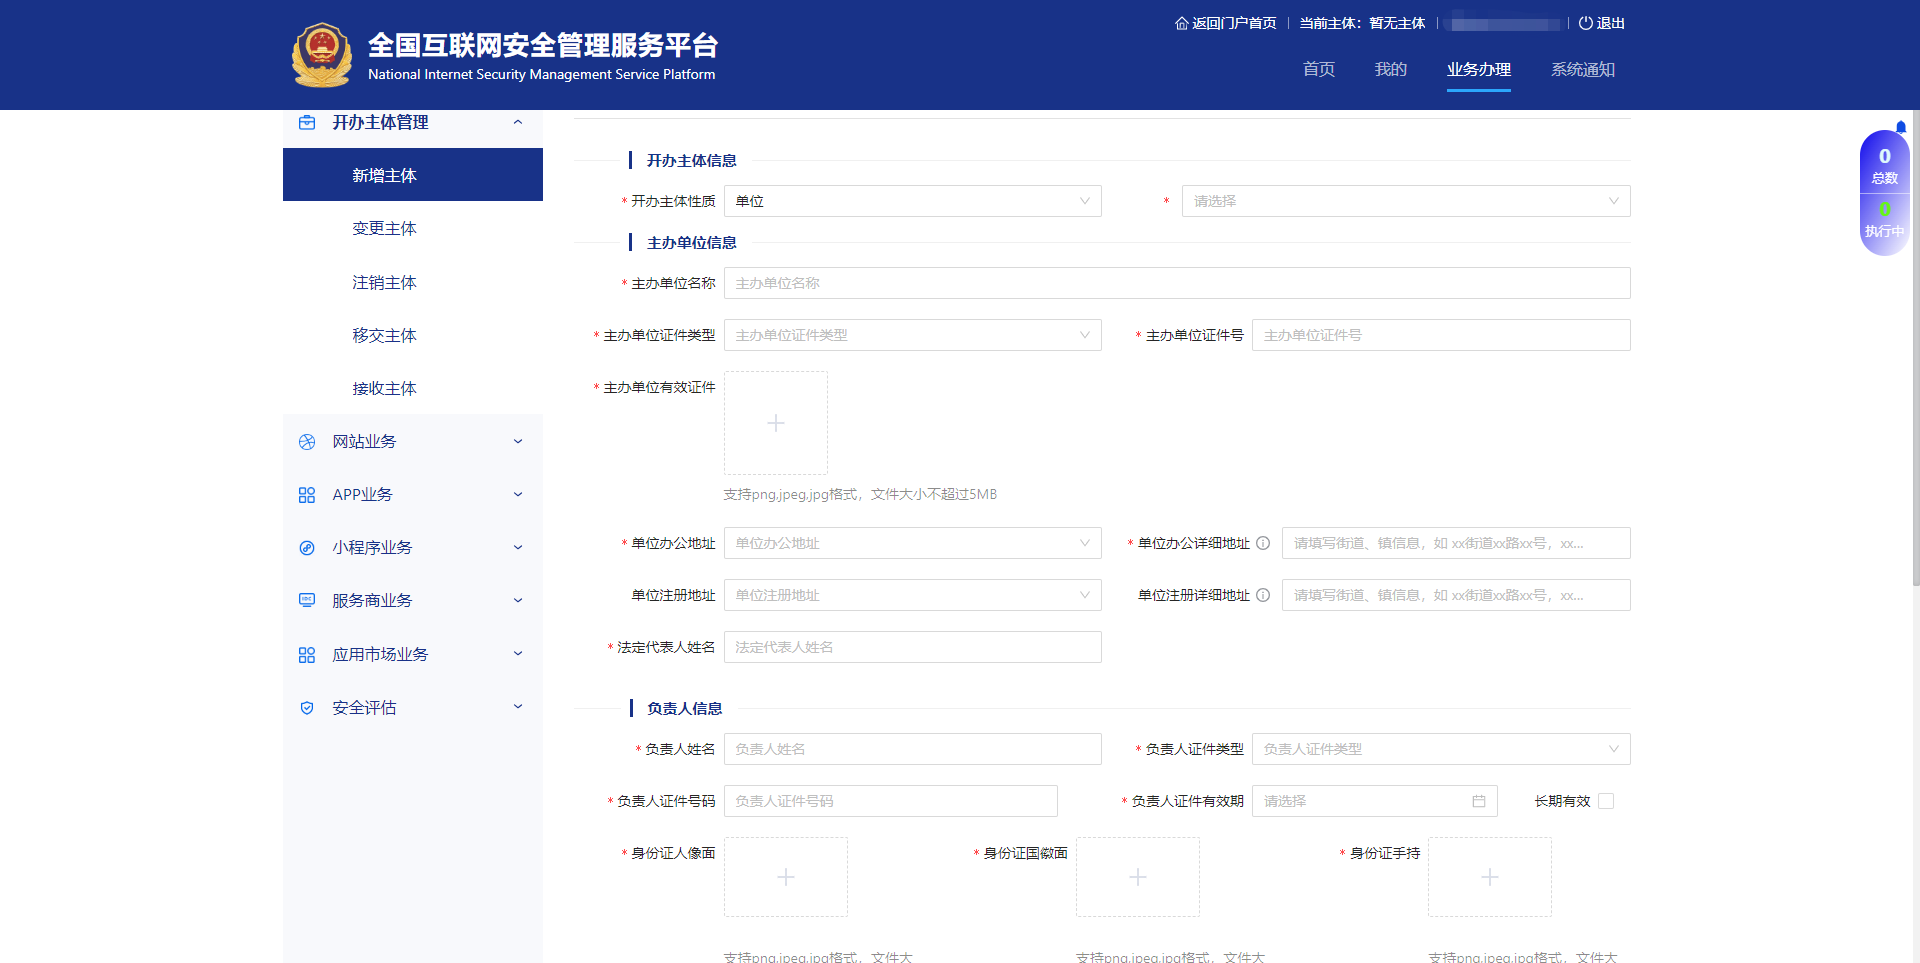The height and width of the screenshot is (963, 1920).
Task: Open the 应用市场业务 grid icon
Action: click(x=306, y=654)
